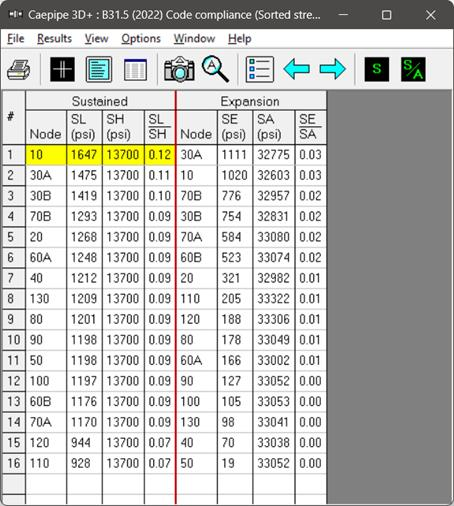Open the black crosshair graphics window icon

point(62,69)
